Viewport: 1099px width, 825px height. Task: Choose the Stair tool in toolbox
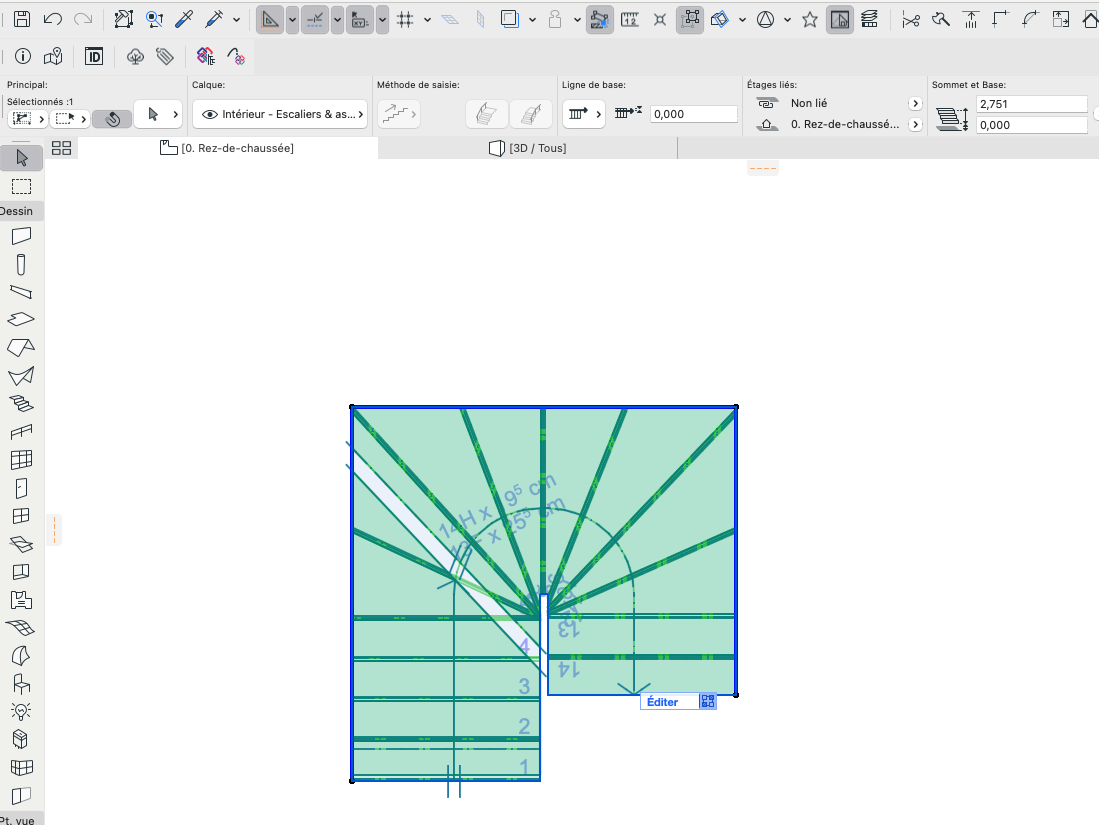click(x=21, y=404)
